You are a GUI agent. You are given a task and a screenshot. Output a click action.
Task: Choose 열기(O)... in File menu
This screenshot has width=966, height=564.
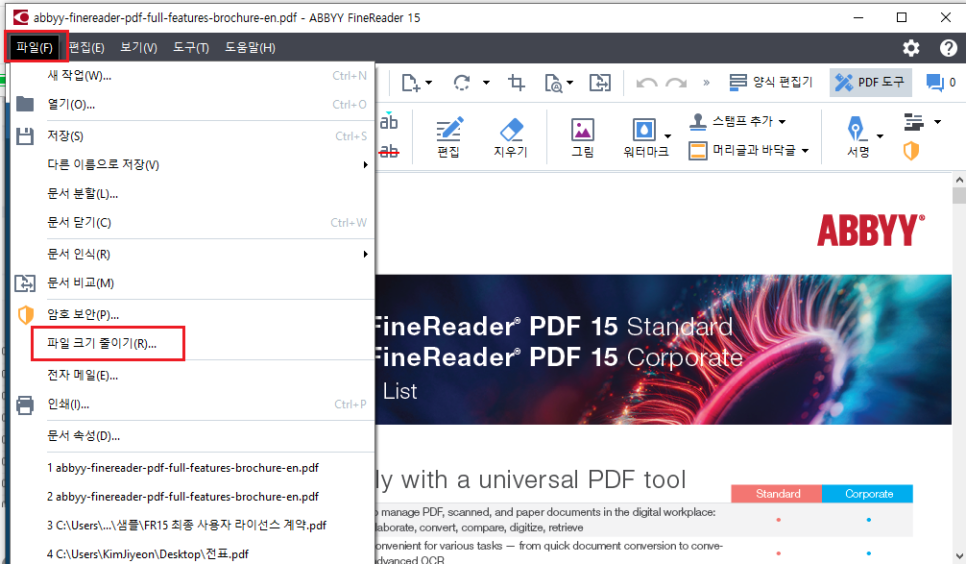click(x=192, y=105)
